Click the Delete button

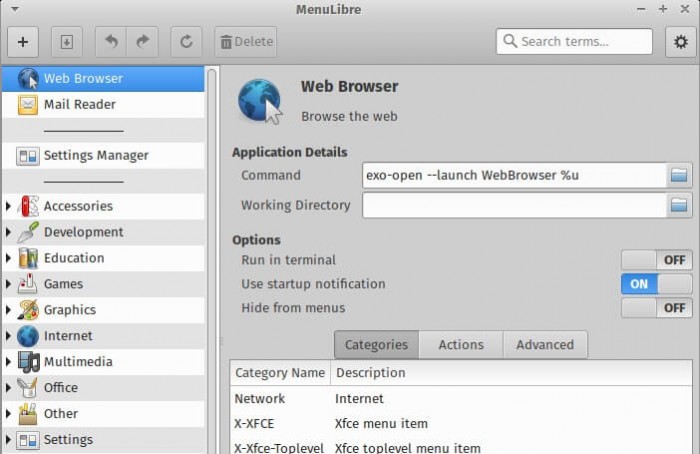pos(246,42)
